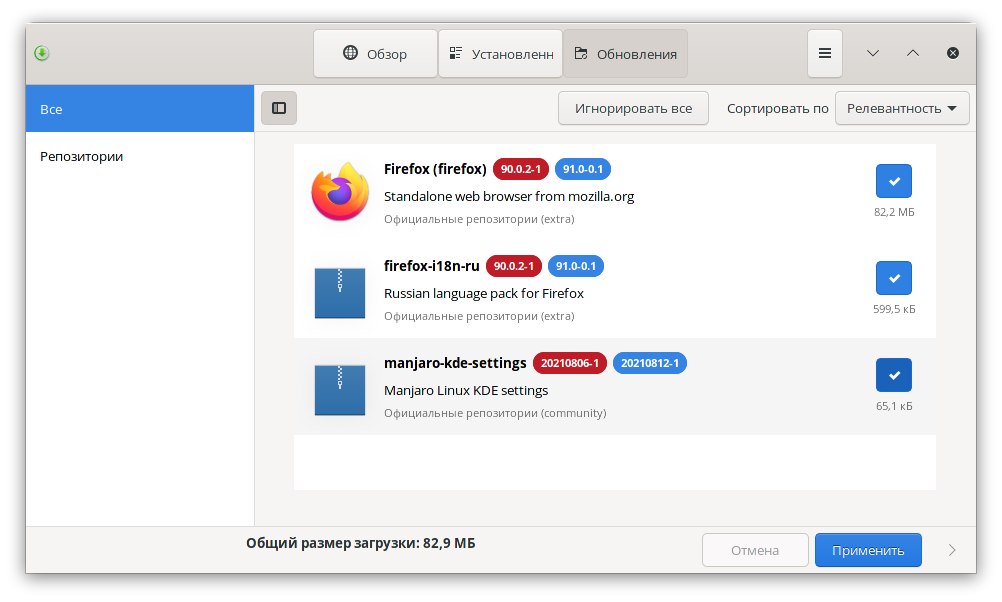Click the blue 20210812-1 version badge

pos(650,363)
